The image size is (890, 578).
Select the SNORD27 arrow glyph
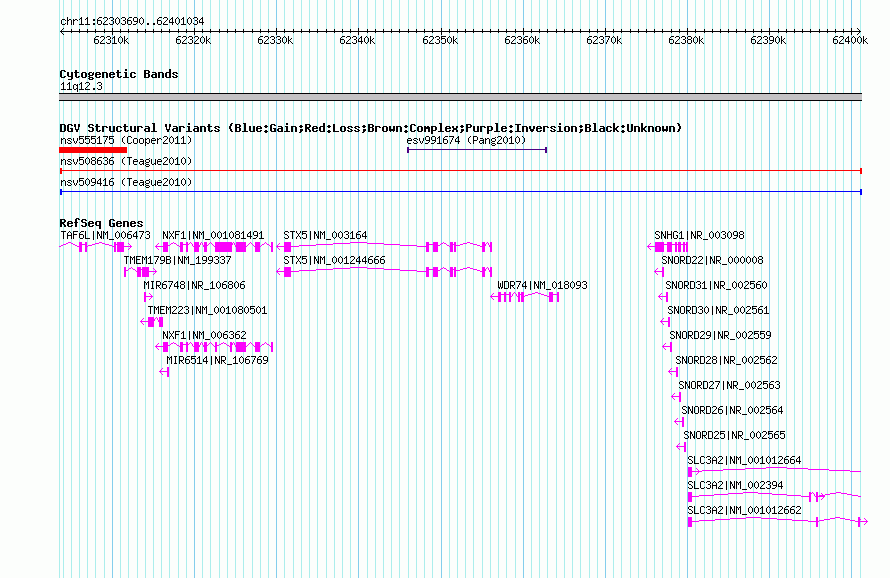675,396
